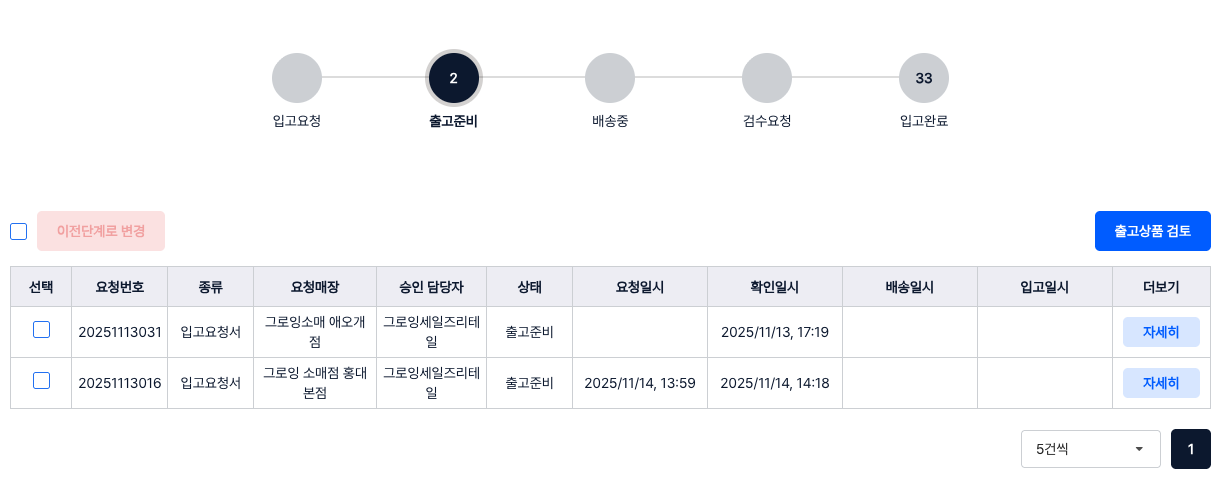Select the 출고준비 step circle showing 2

[x=453, y=78]
